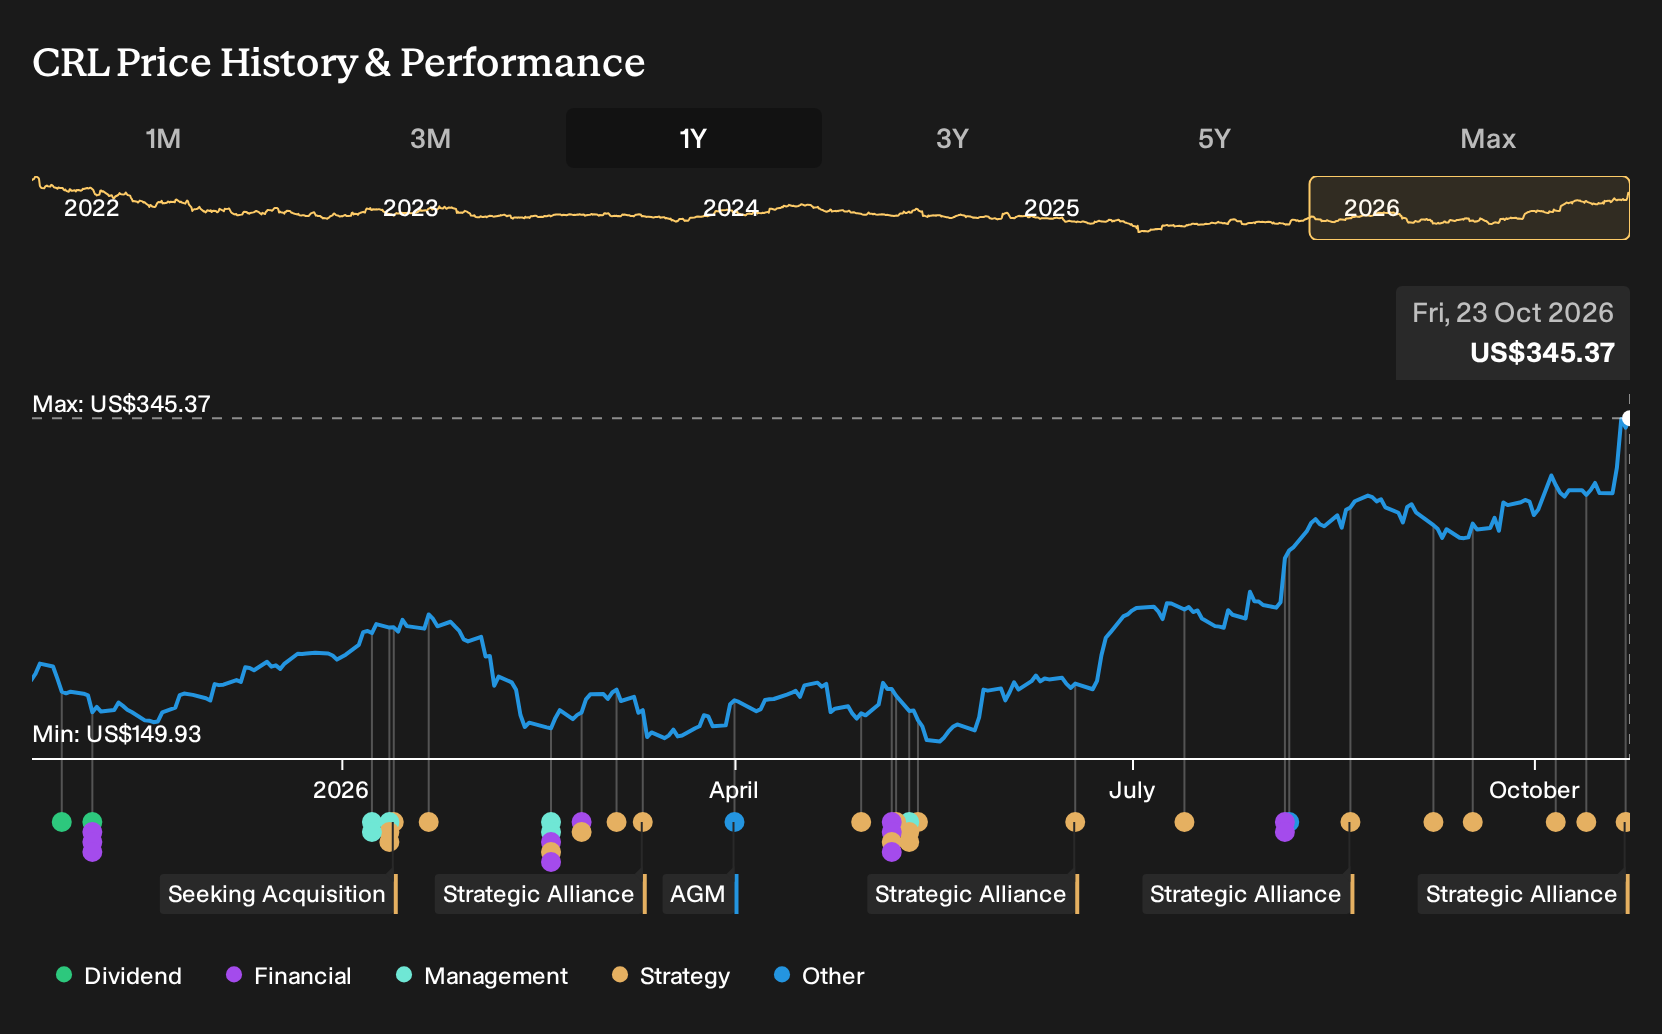1662x1034 pixels.
Task: Open Strategic Alliance label left of AGM
Action: click(541, 894)
